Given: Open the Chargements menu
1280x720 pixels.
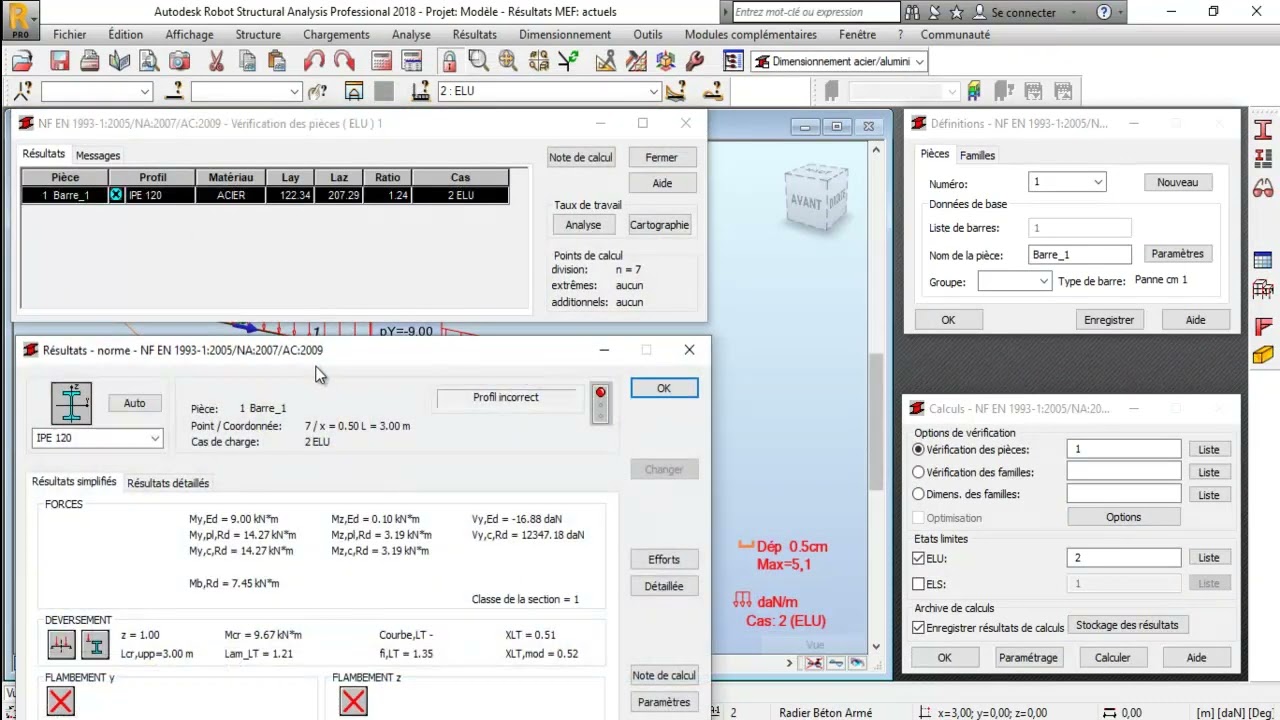Looking at the screenshot, I should pyautogui.click(x=336, y=34).
